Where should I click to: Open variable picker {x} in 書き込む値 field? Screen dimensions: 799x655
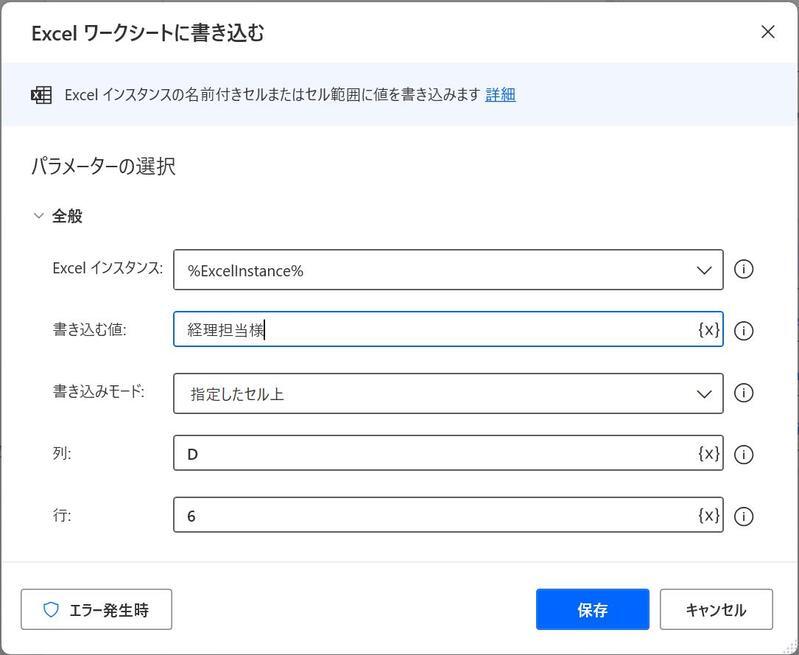(708, 330)
